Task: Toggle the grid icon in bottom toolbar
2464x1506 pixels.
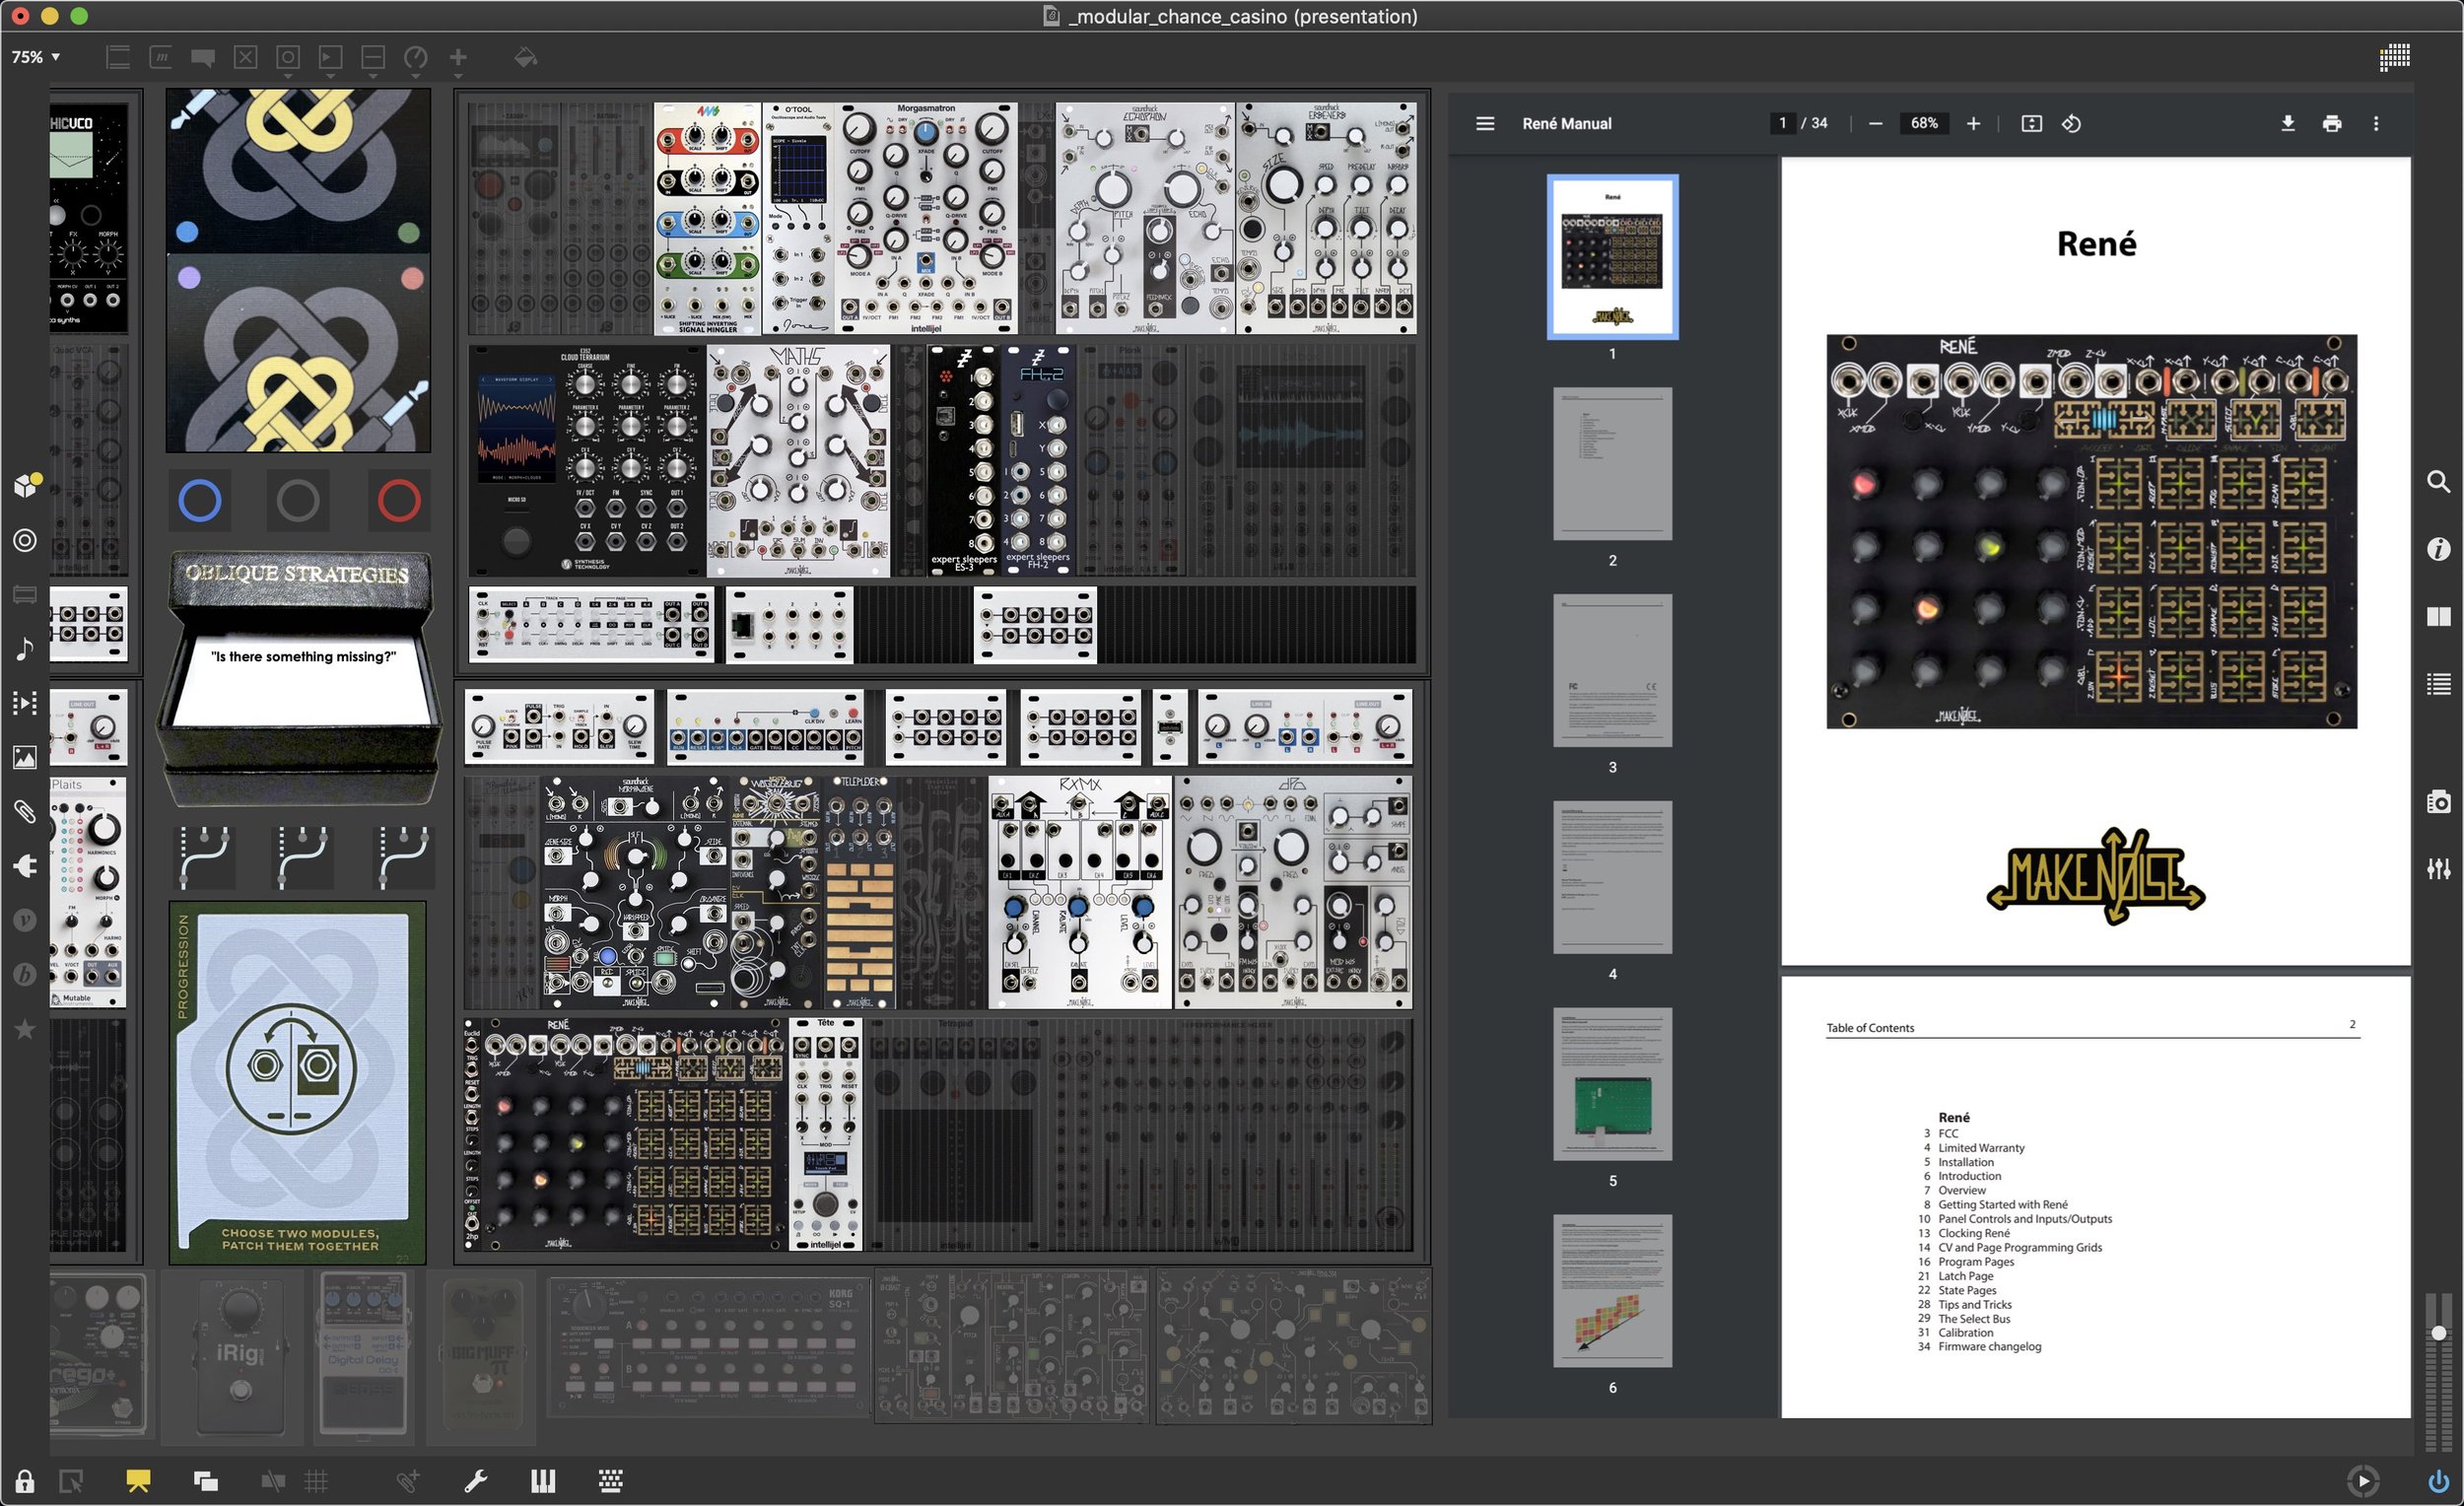Action: pyautogui.click(x=316, y=1481)
